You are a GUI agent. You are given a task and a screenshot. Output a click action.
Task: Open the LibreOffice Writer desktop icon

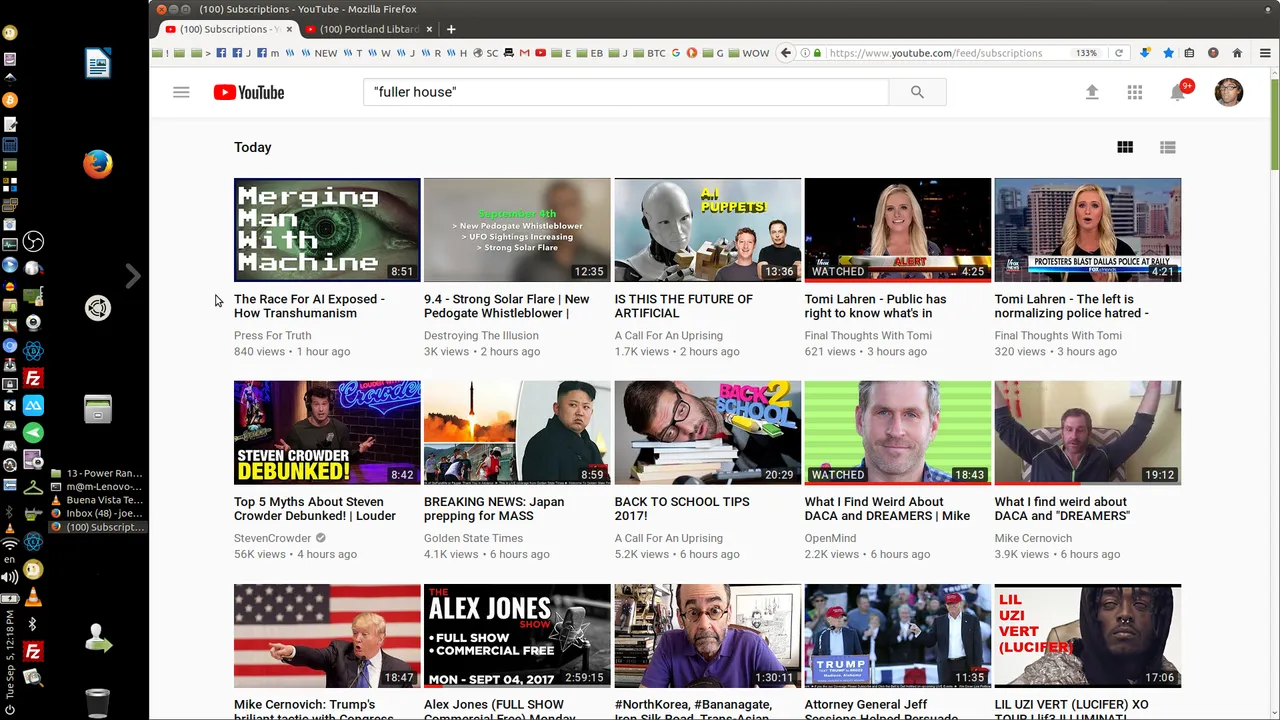[97, 64]
